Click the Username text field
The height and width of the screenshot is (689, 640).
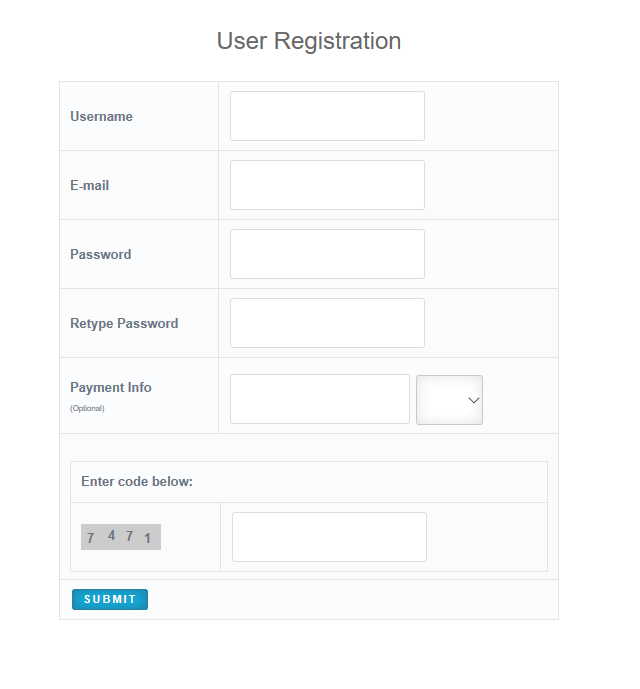click(327, 116)
